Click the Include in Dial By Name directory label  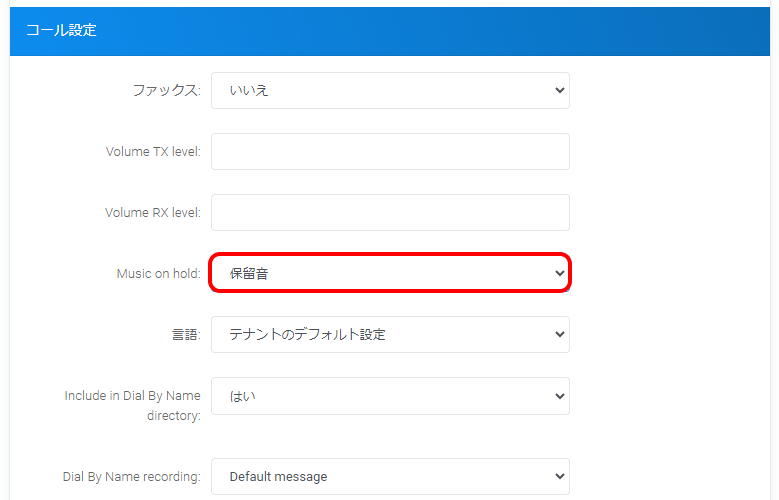[132, 405]
